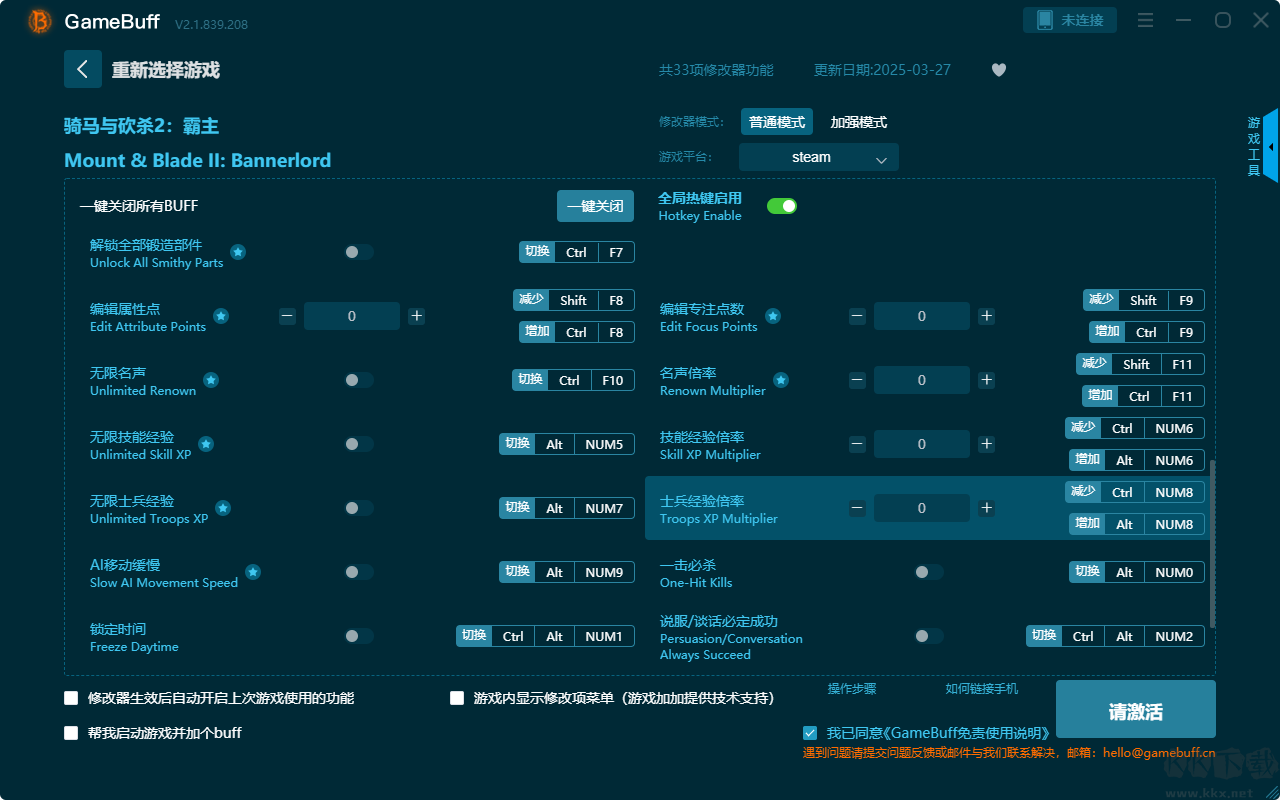
Task: Check 游戏内显示修改项菜单 checkbox
Action: 457,698
